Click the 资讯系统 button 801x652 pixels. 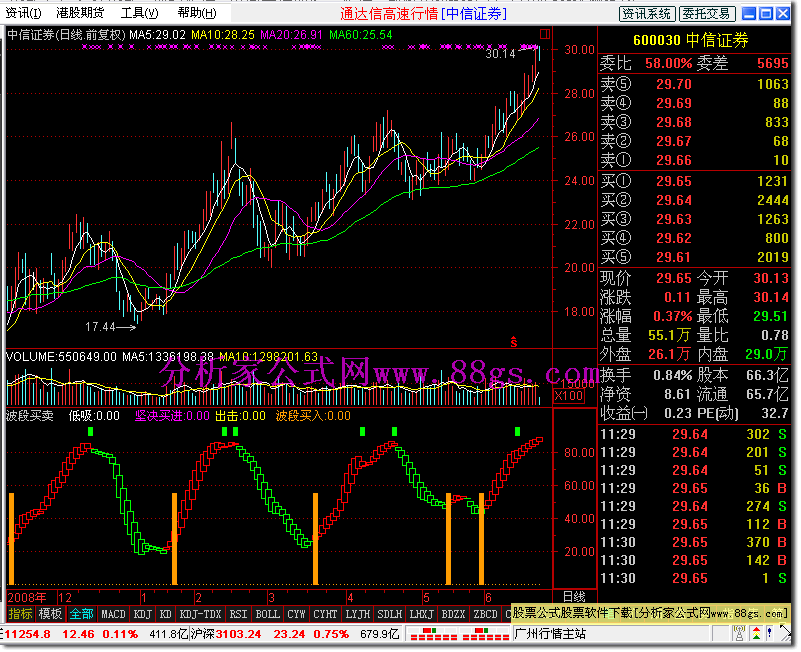[x=647, y=14]
